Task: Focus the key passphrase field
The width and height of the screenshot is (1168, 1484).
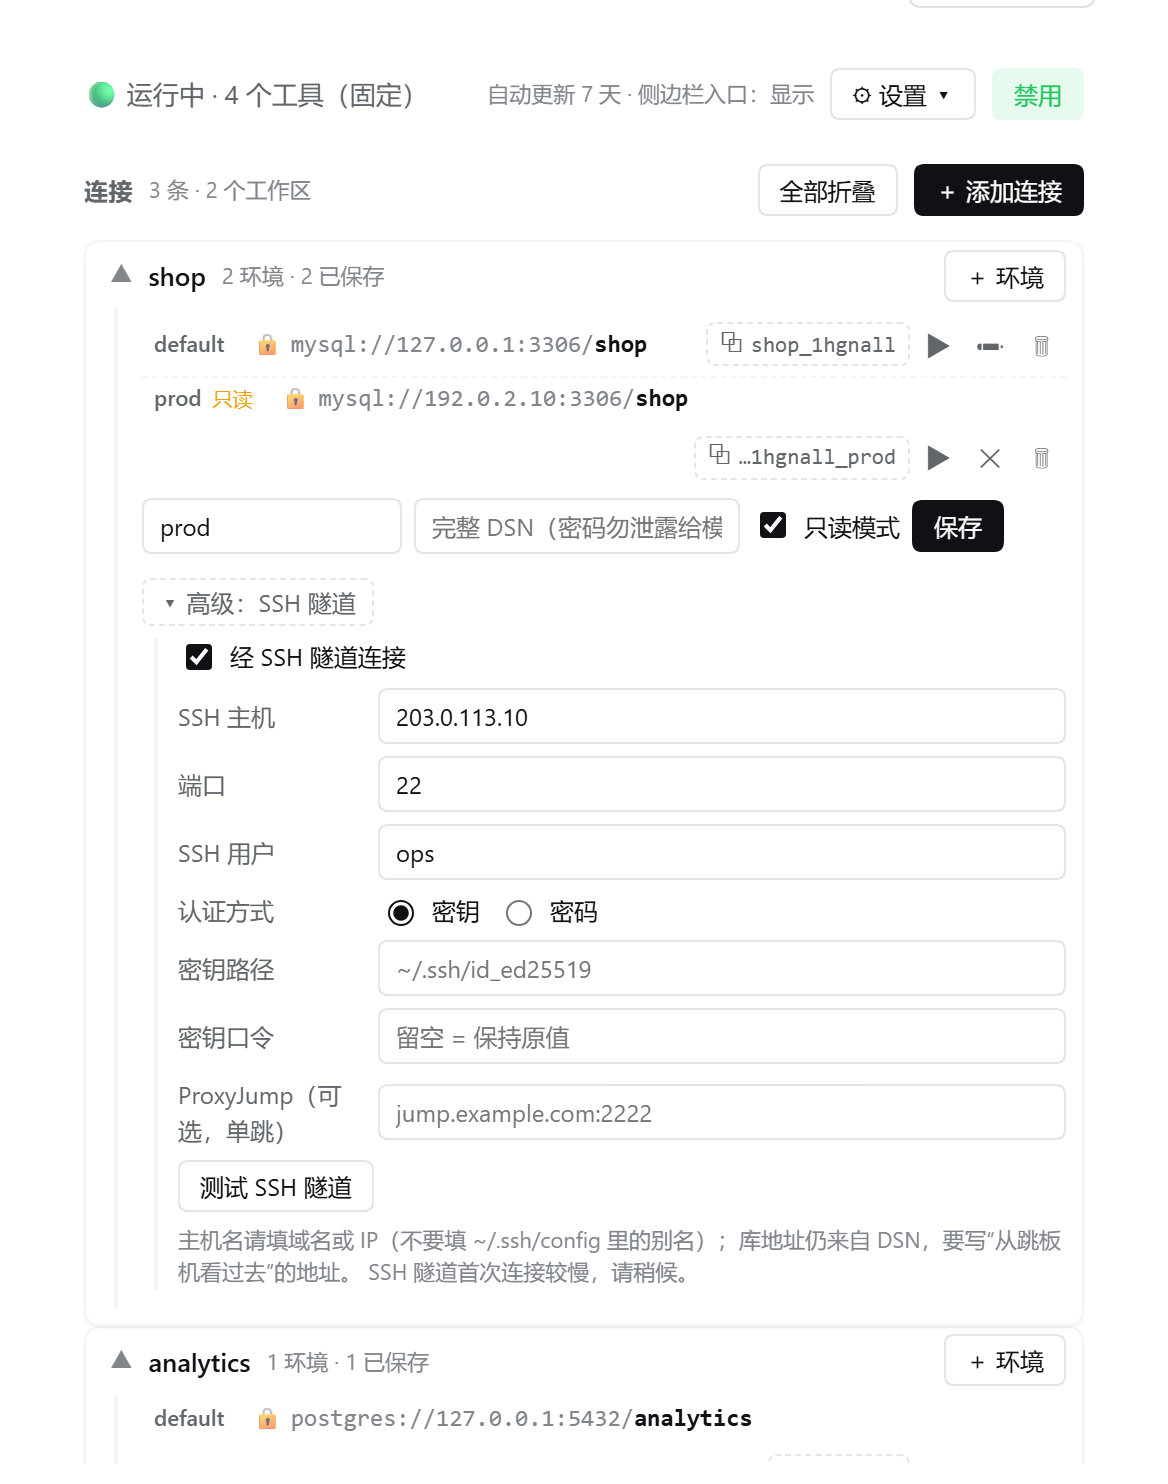Action: pyautogui.click(x=722, y=1037)
